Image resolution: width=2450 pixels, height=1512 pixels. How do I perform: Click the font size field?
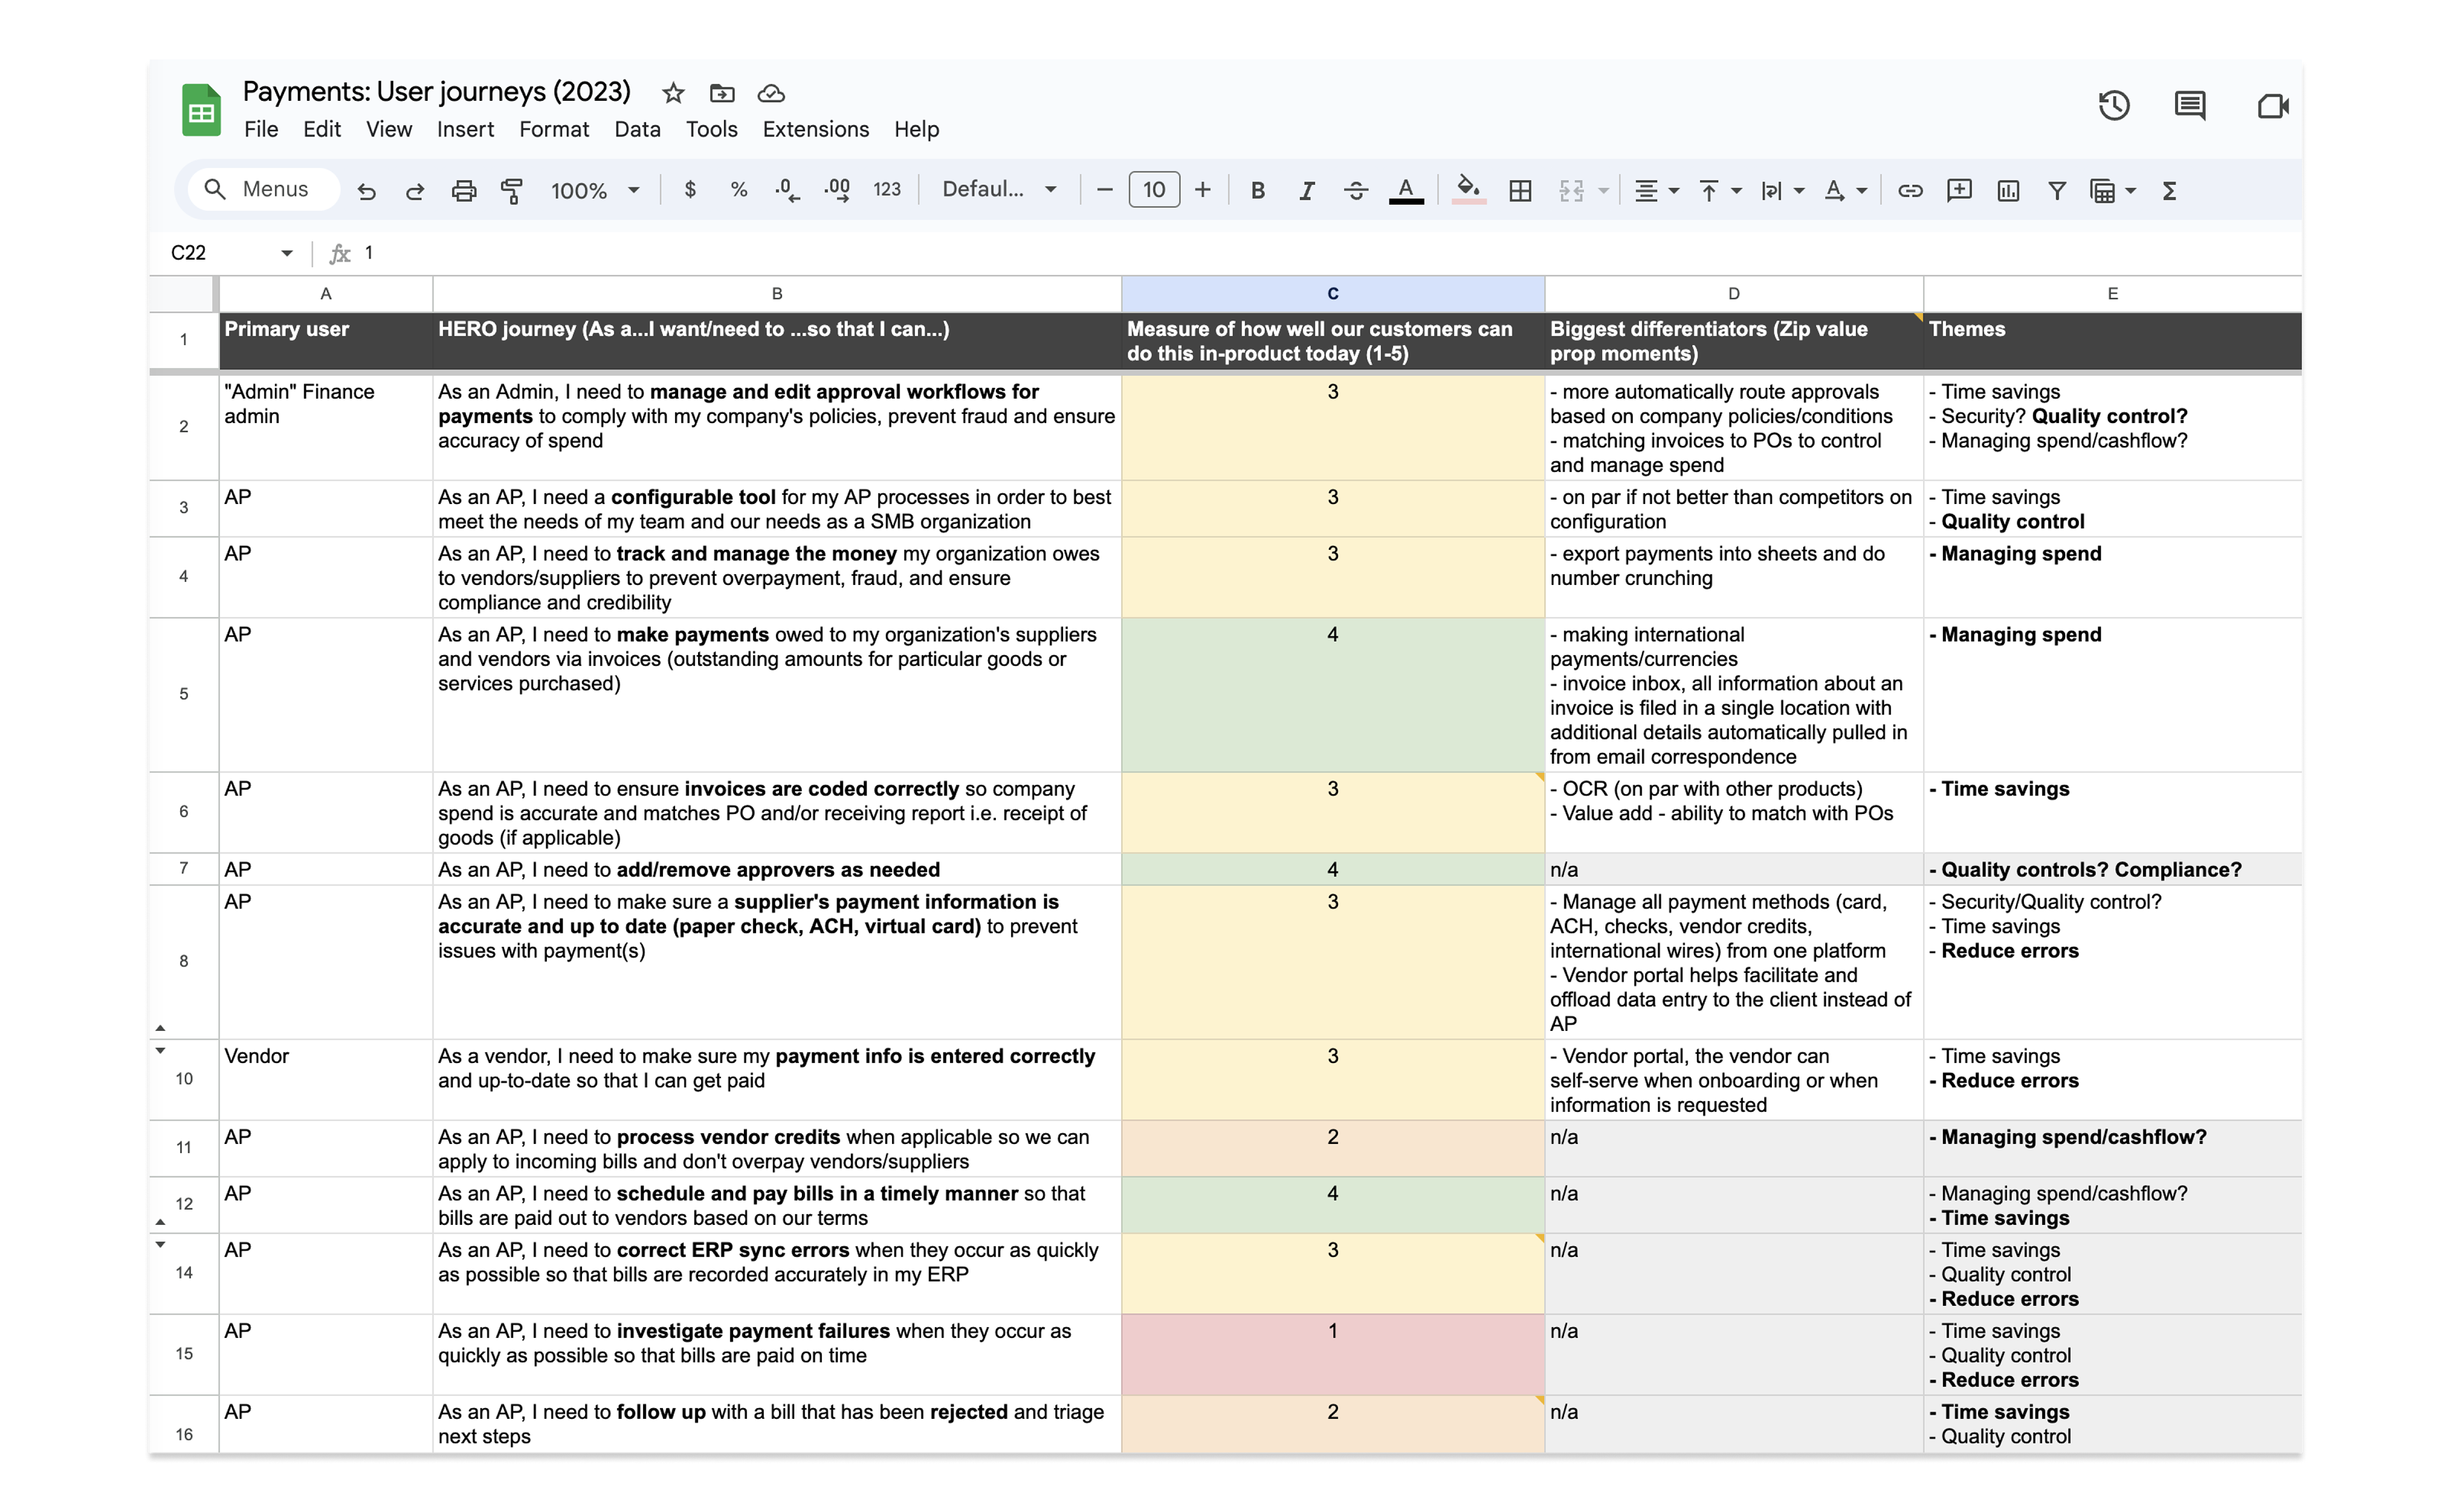point(1154,189)
